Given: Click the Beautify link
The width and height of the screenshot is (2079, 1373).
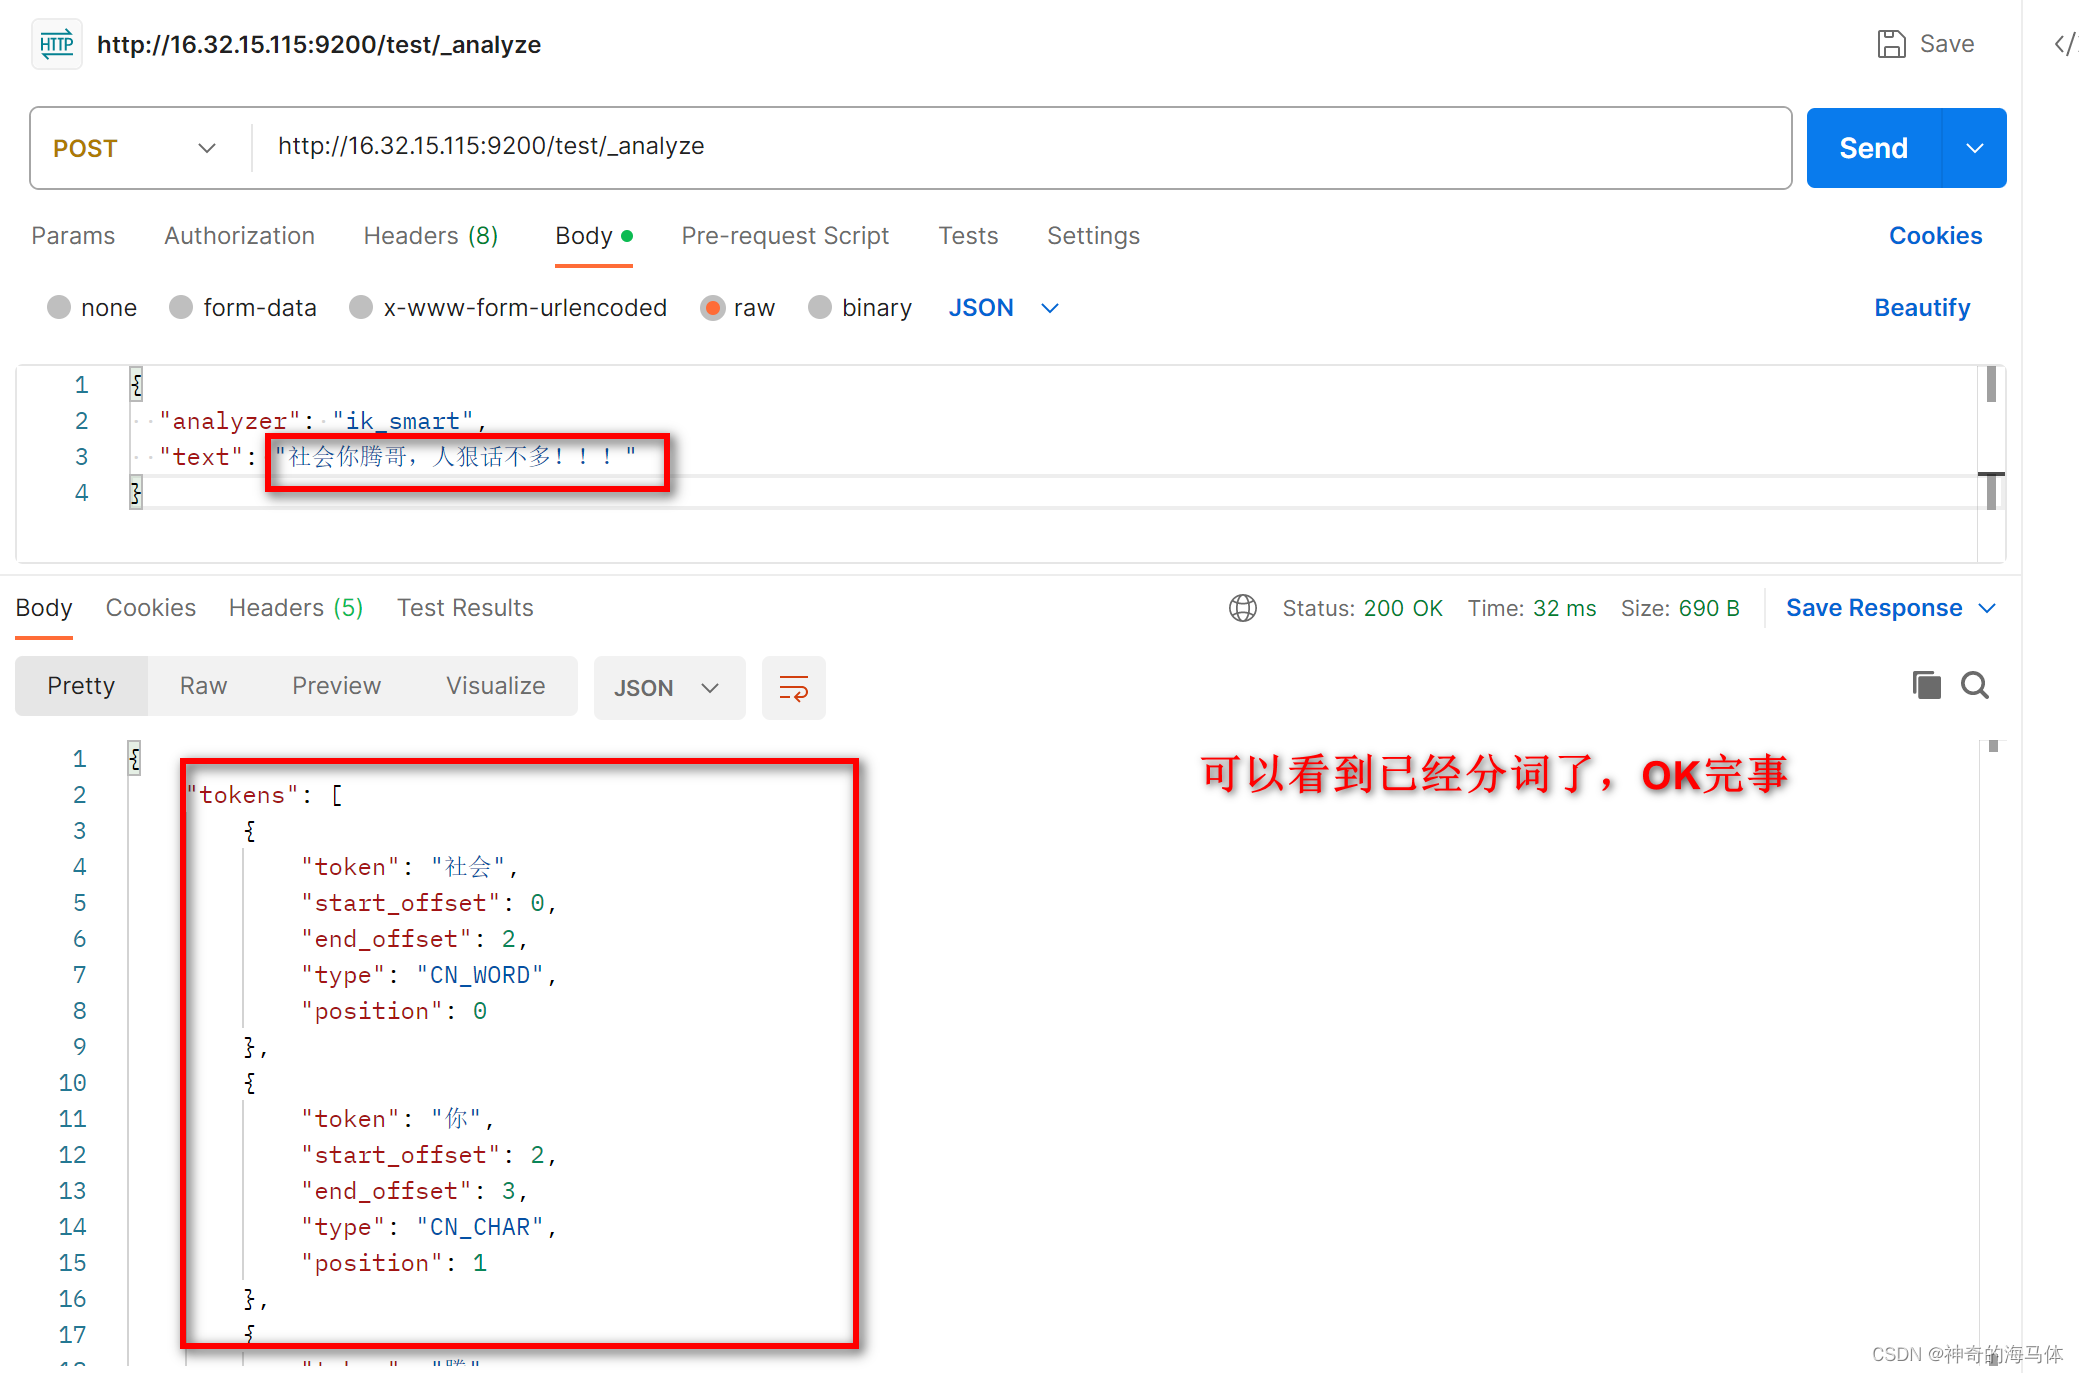Looking at the screenshot, I should [1922, 308].
